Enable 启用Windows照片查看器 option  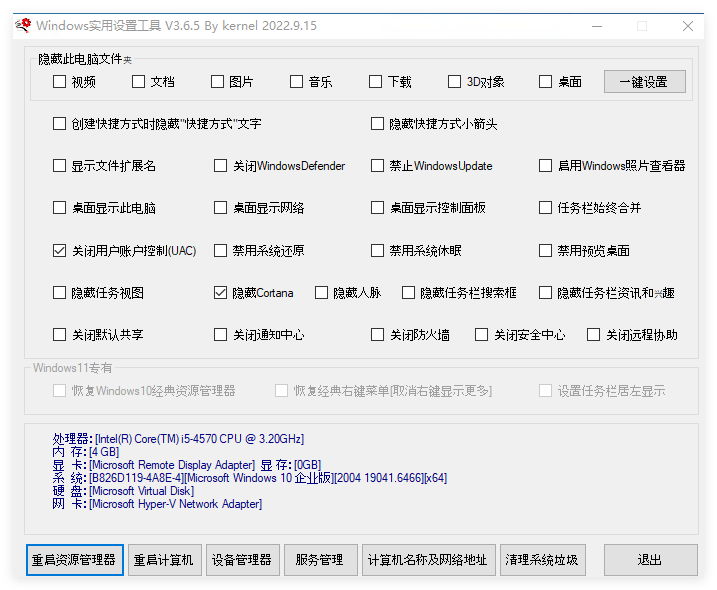(545, 166)
